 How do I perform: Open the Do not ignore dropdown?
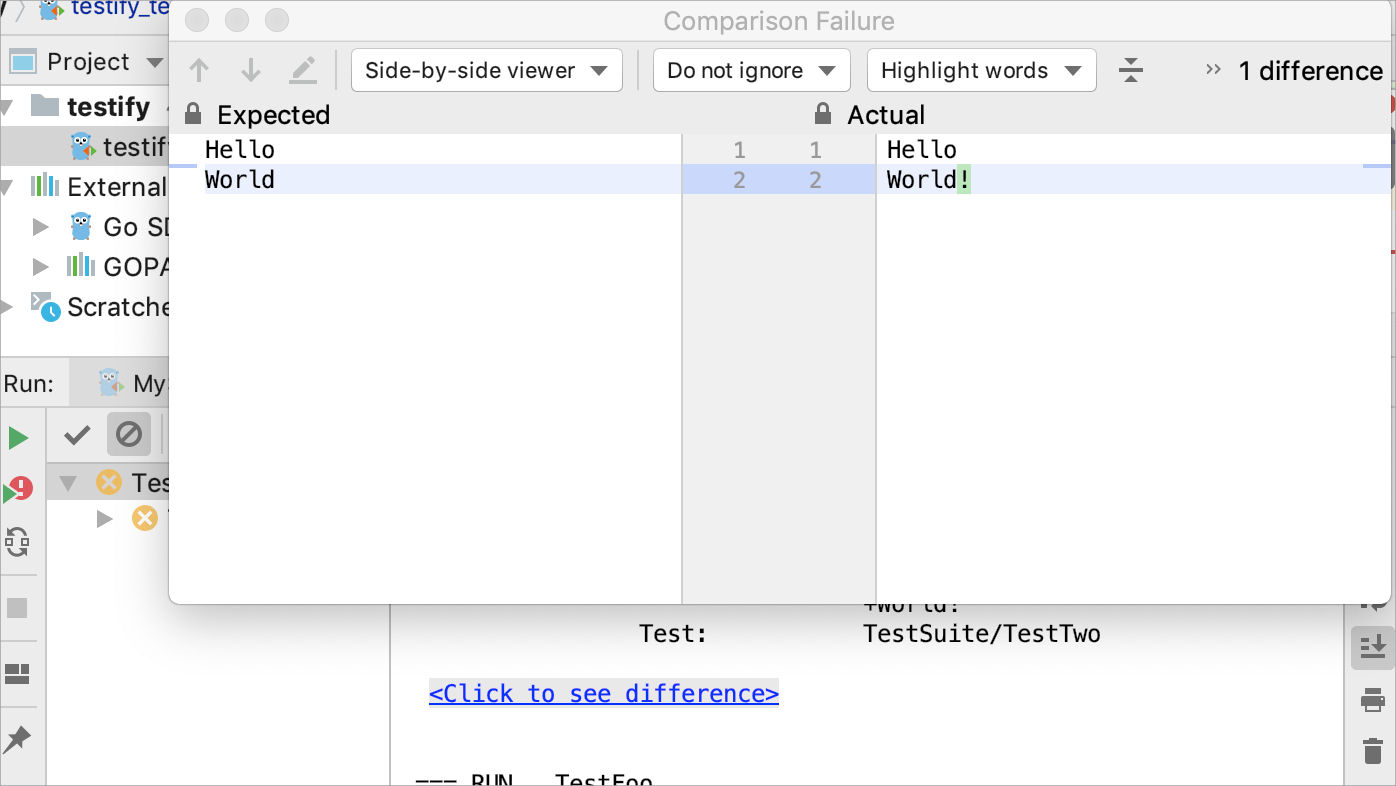click(x=751, y=70)
